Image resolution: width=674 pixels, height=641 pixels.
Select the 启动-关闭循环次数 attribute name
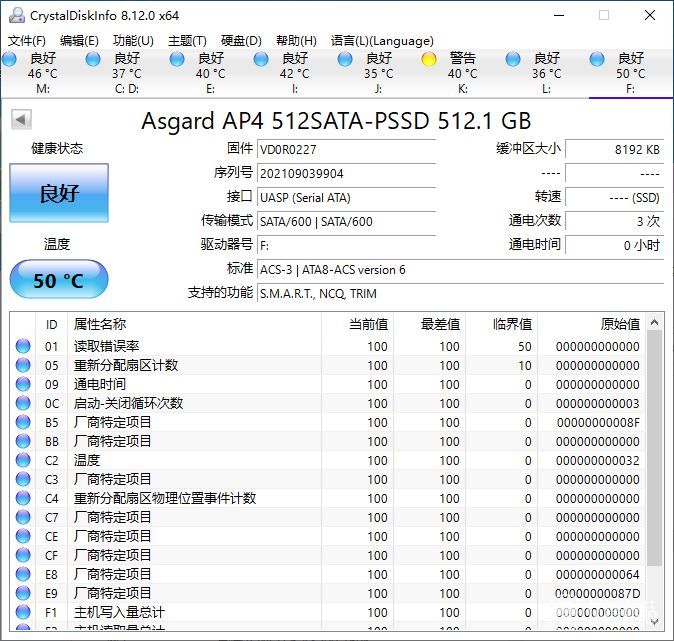(x=128, y=403)
